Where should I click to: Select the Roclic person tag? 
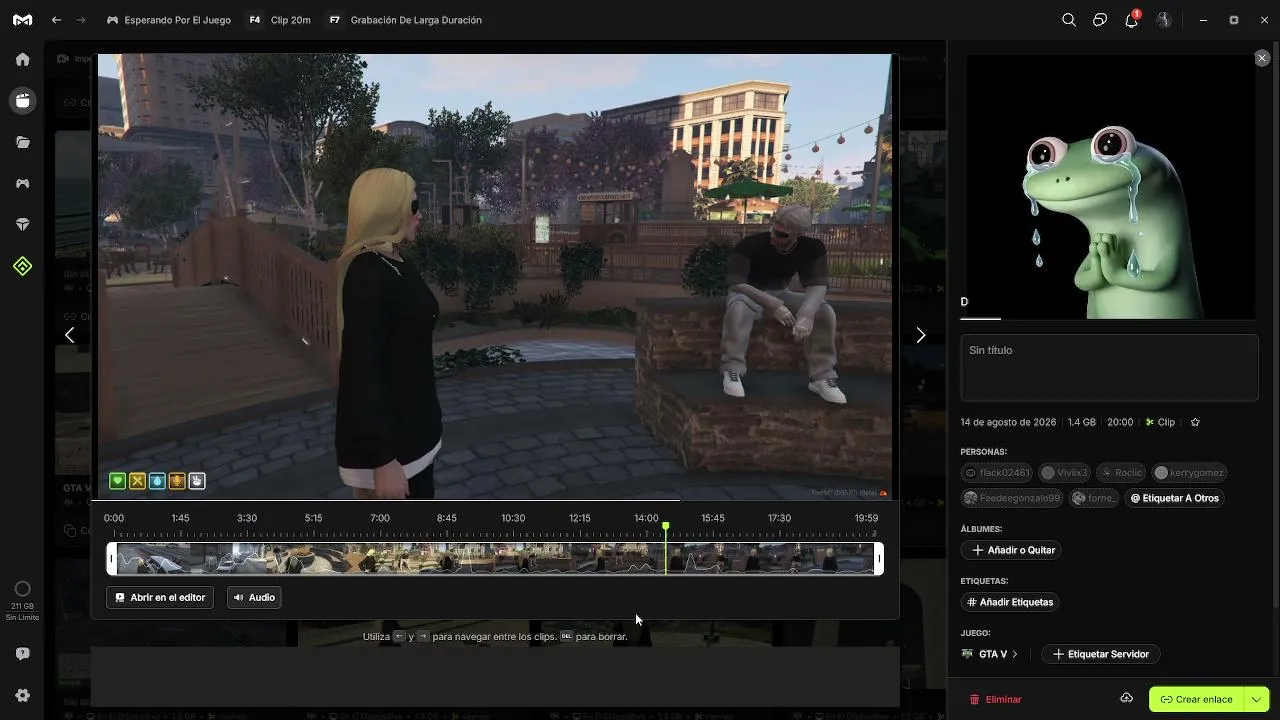[1122, 473]
